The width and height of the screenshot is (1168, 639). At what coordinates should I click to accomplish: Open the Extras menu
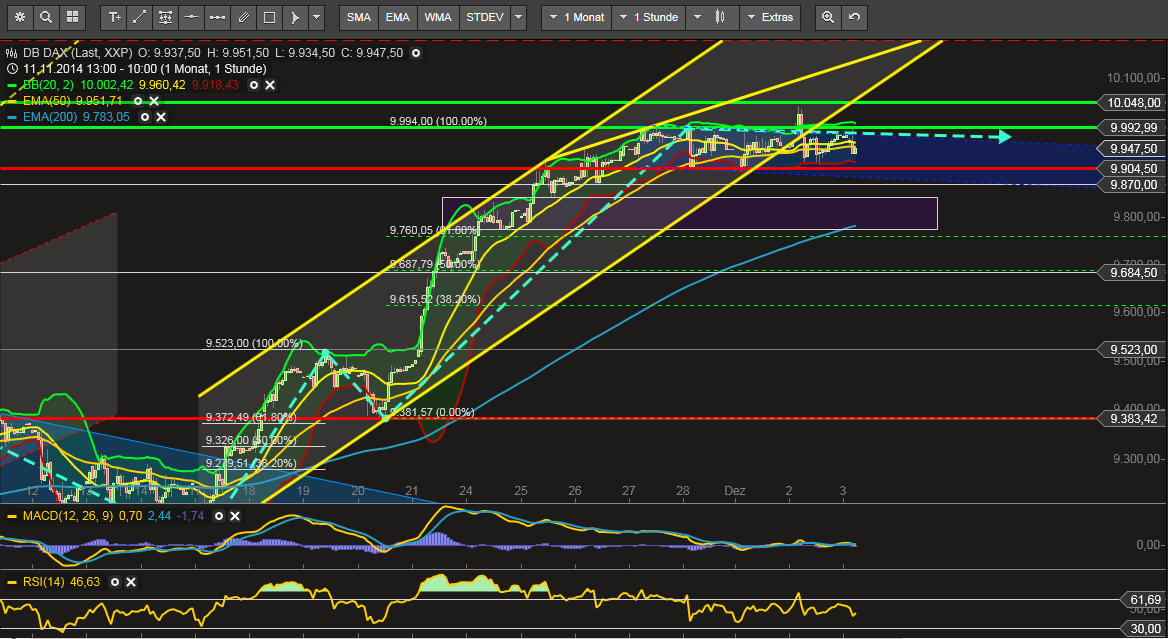(770, 17)
